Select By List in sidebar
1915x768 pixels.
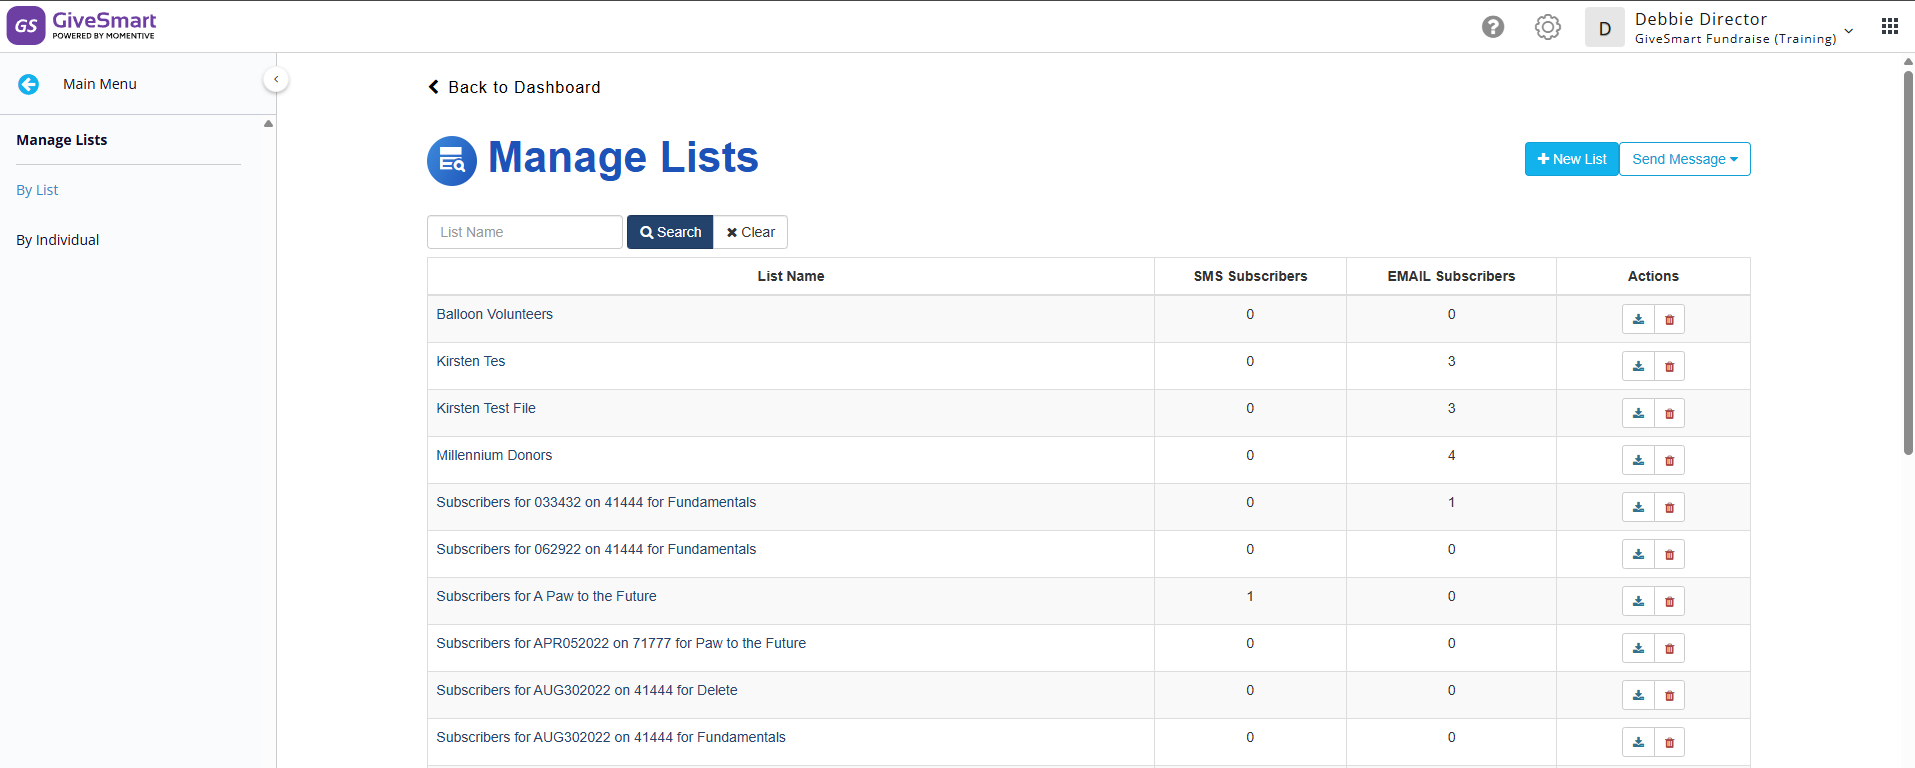[37, 190]
